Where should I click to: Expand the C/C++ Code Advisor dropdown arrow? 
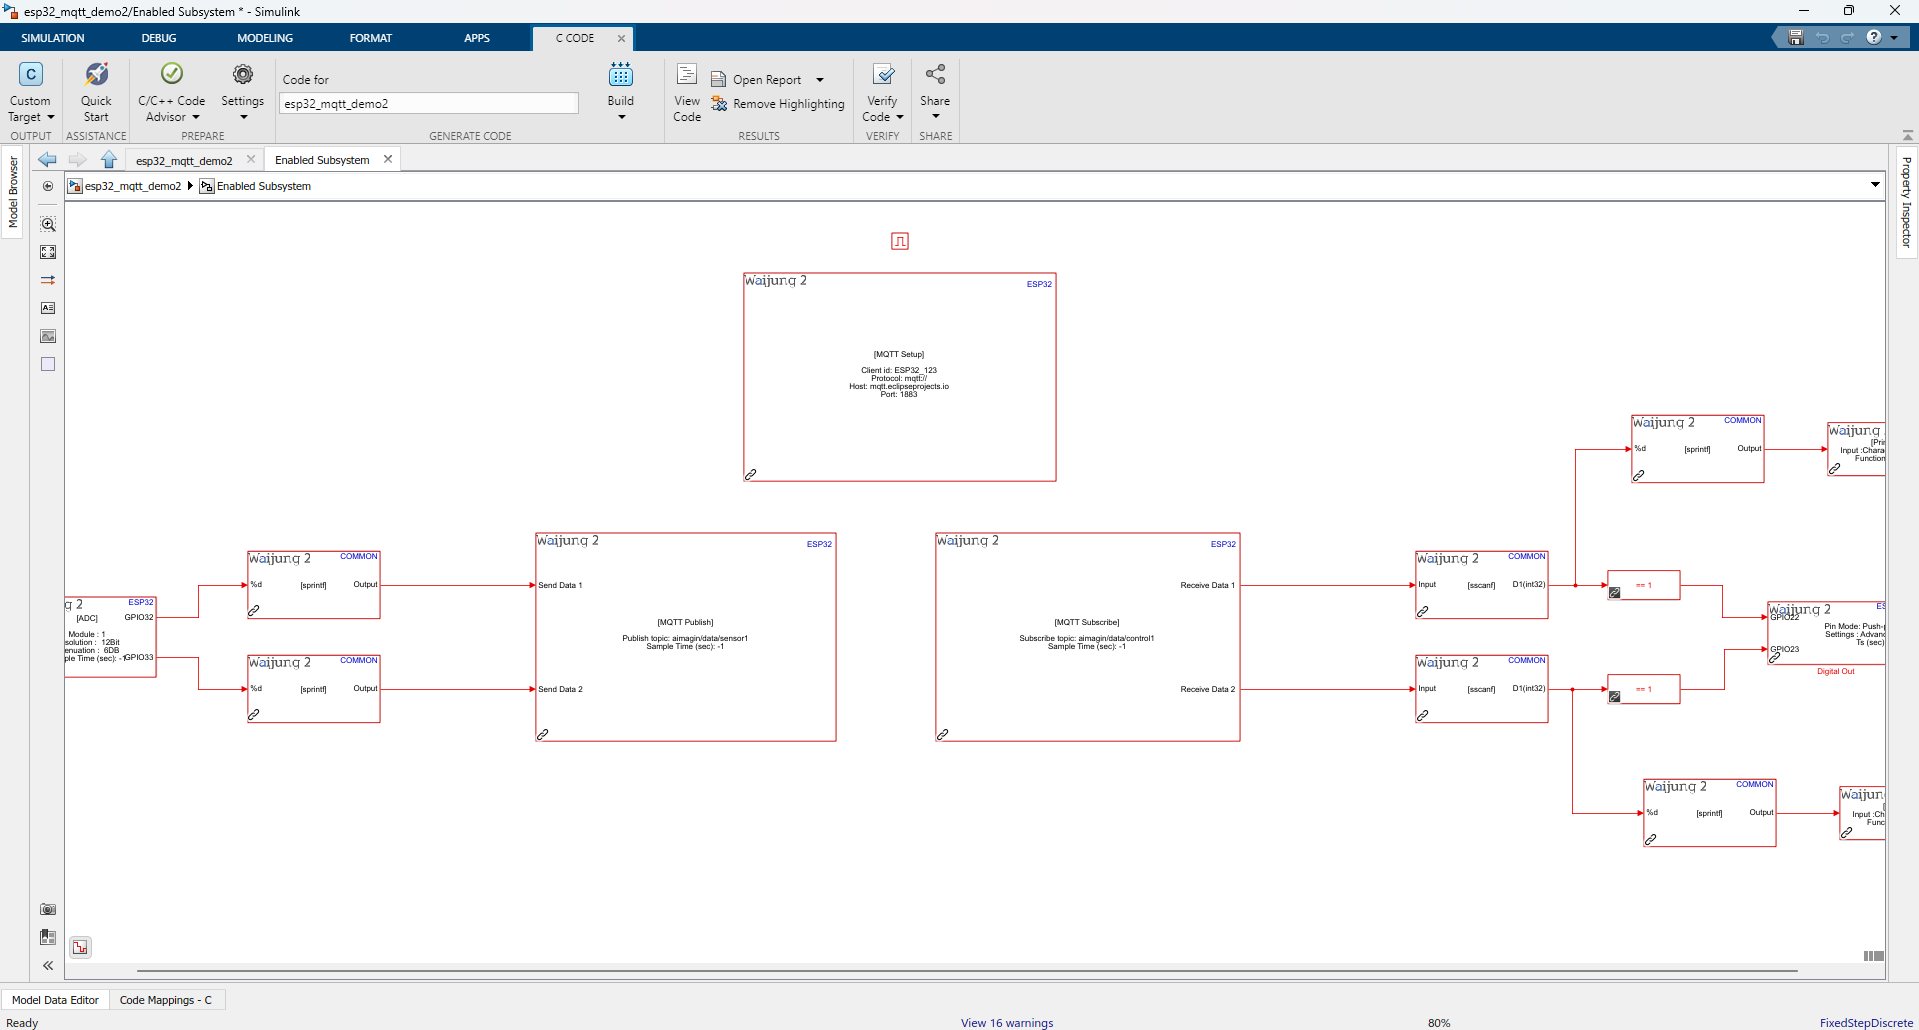coord(196,117)
